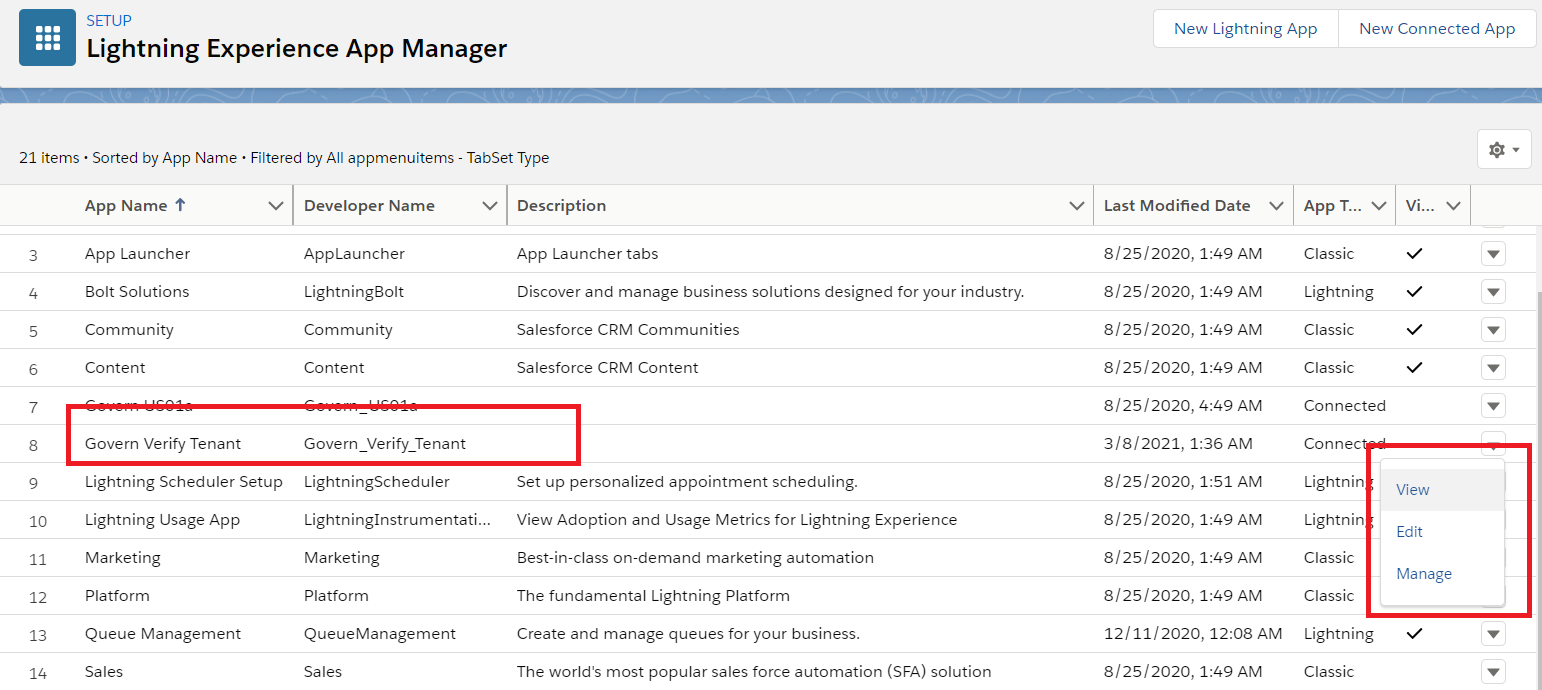This screenshot has height=690, width=1542.
Task: Click 'The fundamental Lightning Platform' description
Action: pyautogui.click(x=653, y=596)
